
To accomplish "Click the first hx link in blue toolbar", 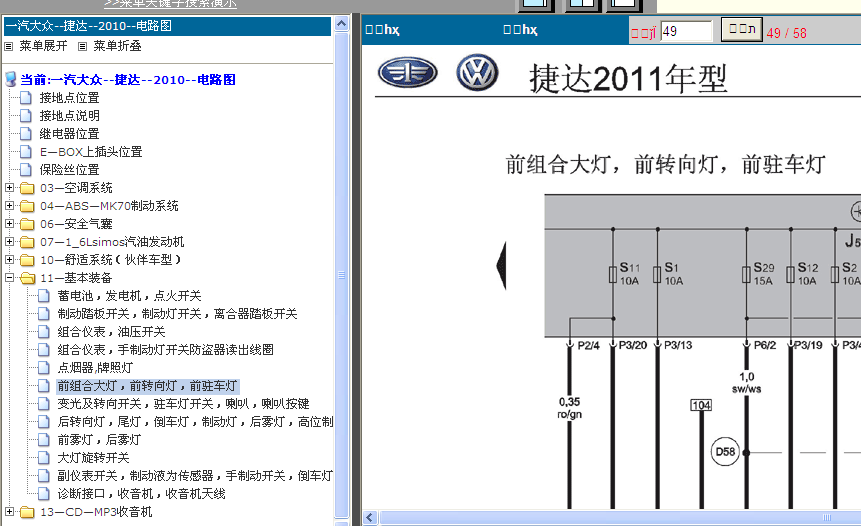I will coord(383,30).
